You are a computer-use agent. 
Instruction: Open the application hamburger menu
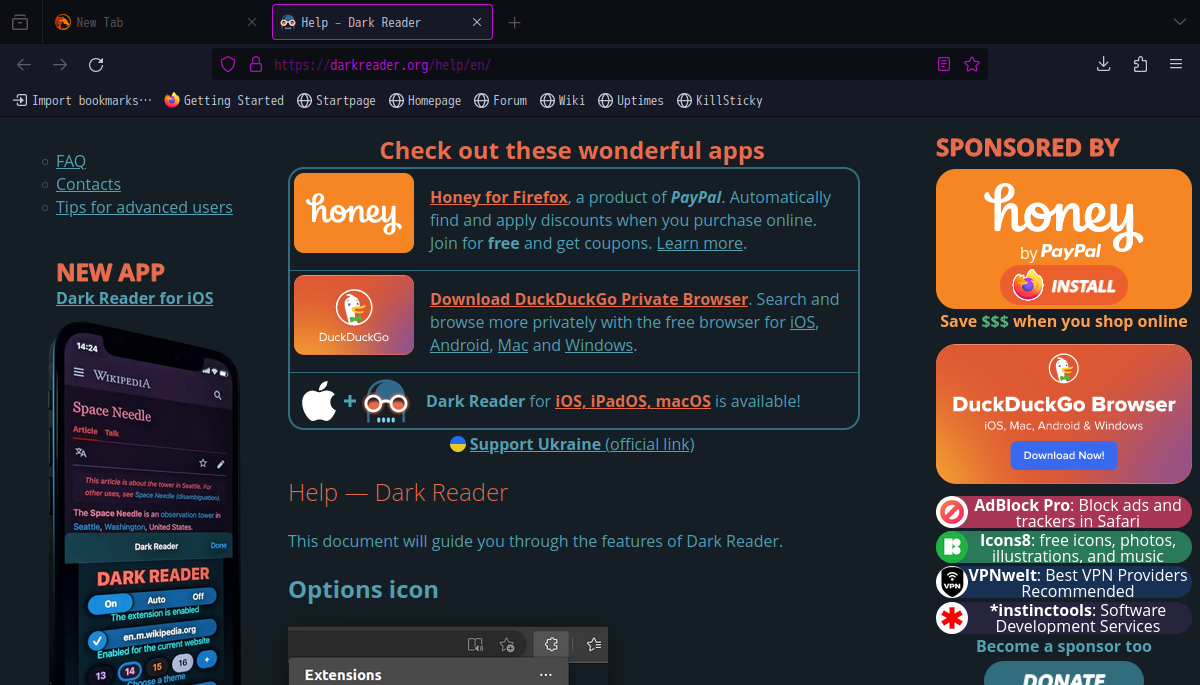[x=1176, y=64]
